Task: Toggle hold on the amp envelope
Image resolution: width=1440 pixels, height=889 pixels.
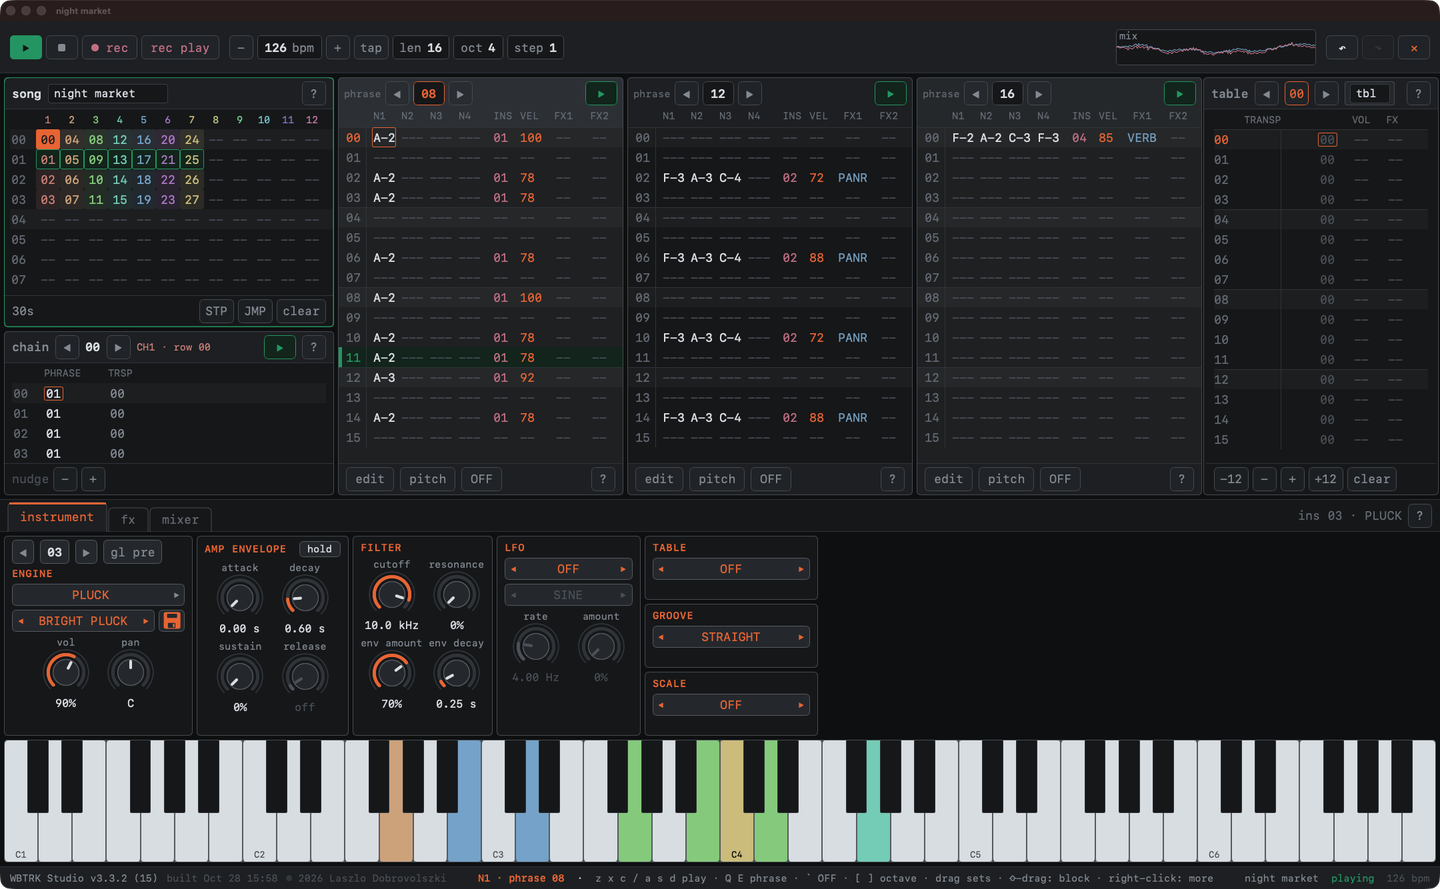Action: 320,549
